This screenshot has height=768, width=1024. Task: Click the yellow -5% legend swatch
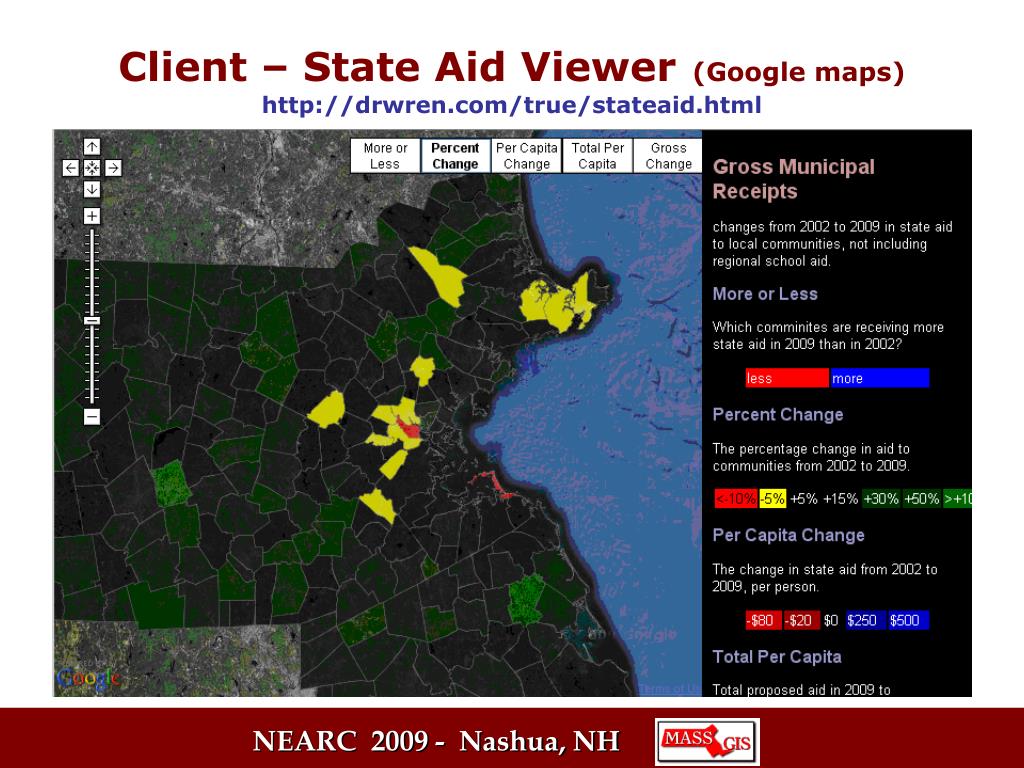pyautogui.click(x=773, y=499)
